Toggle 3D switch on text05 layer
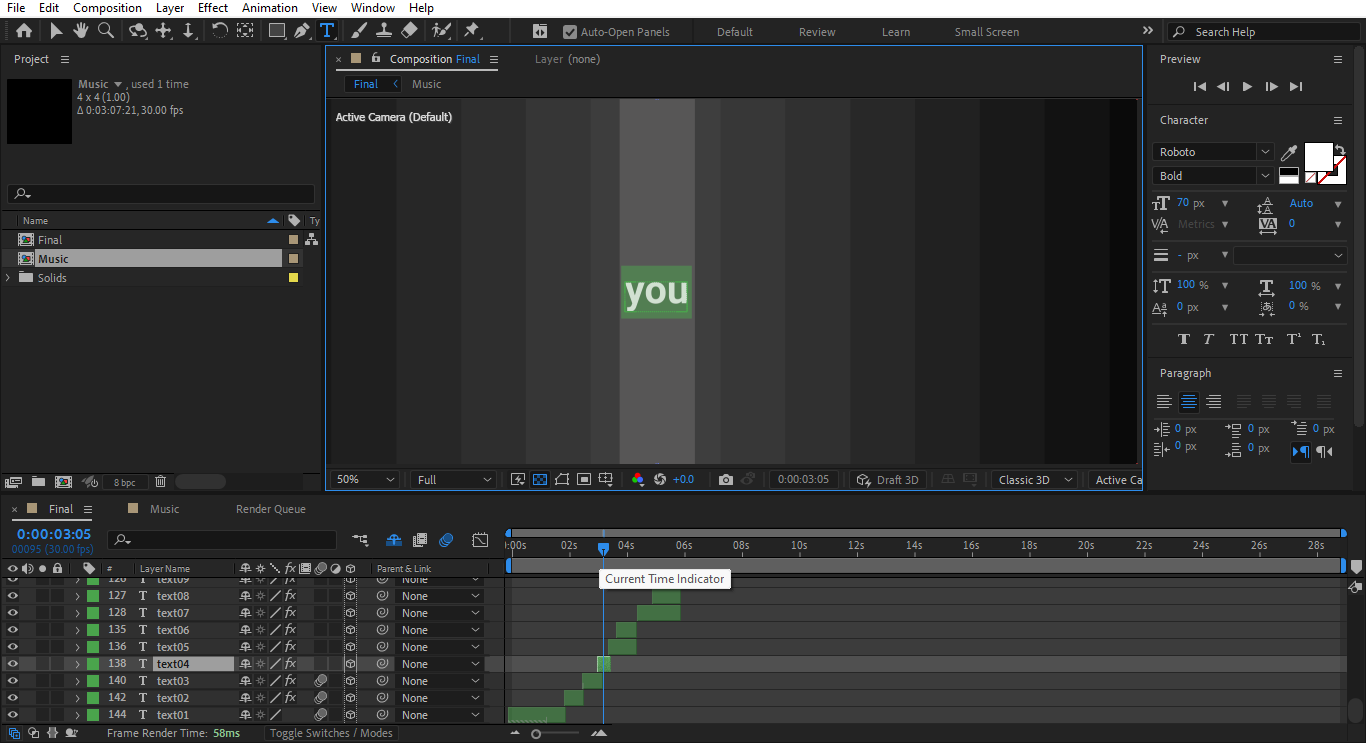 click(x=350, y=647)
